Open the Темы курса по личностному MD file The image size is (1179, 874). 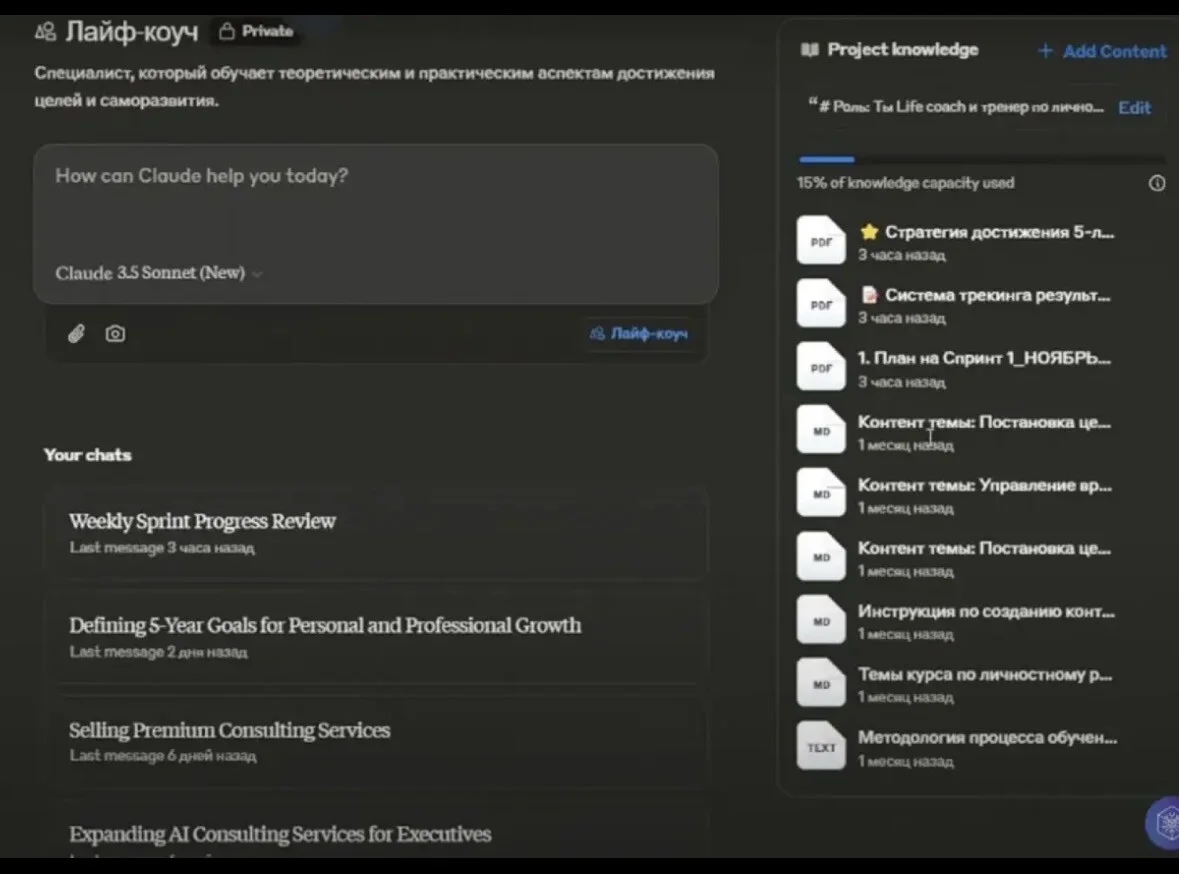957,684
